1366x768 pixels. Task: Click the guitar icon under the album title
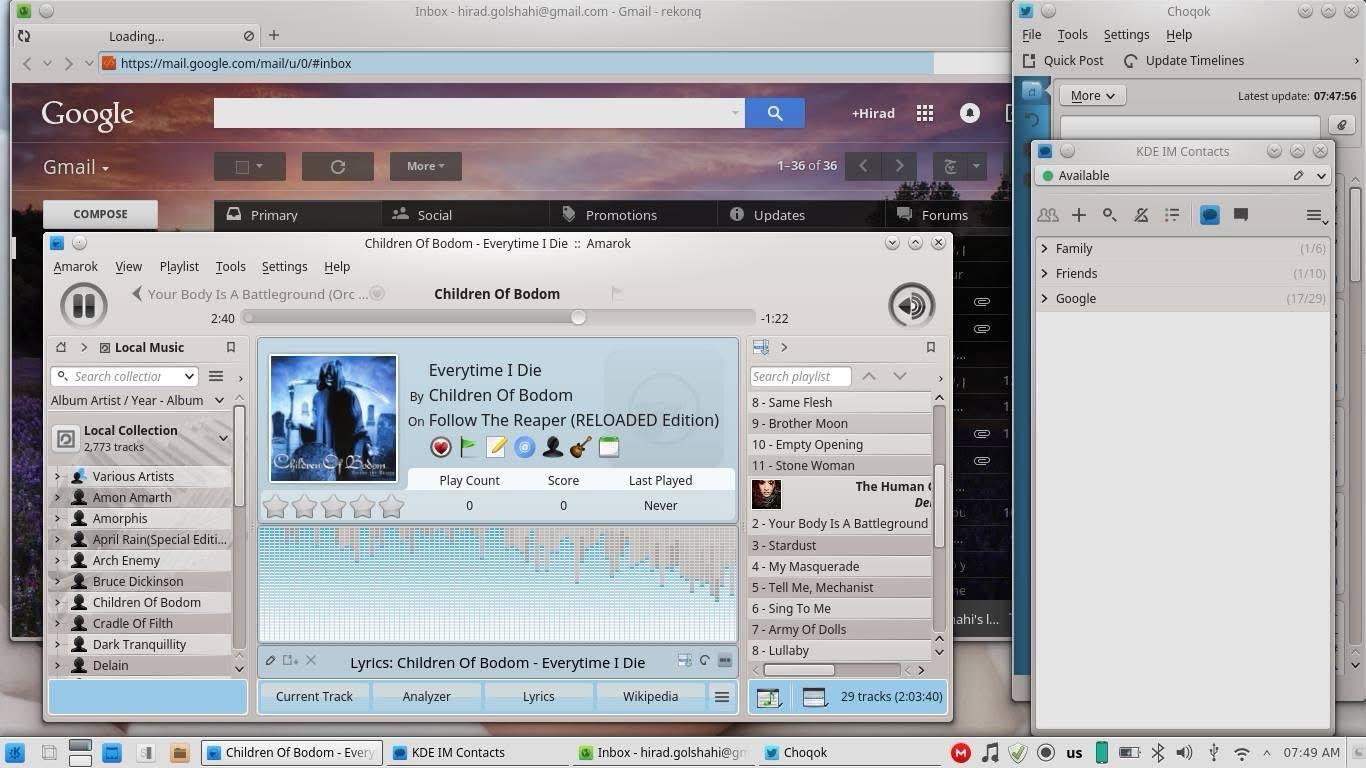[x=580, y=448]
